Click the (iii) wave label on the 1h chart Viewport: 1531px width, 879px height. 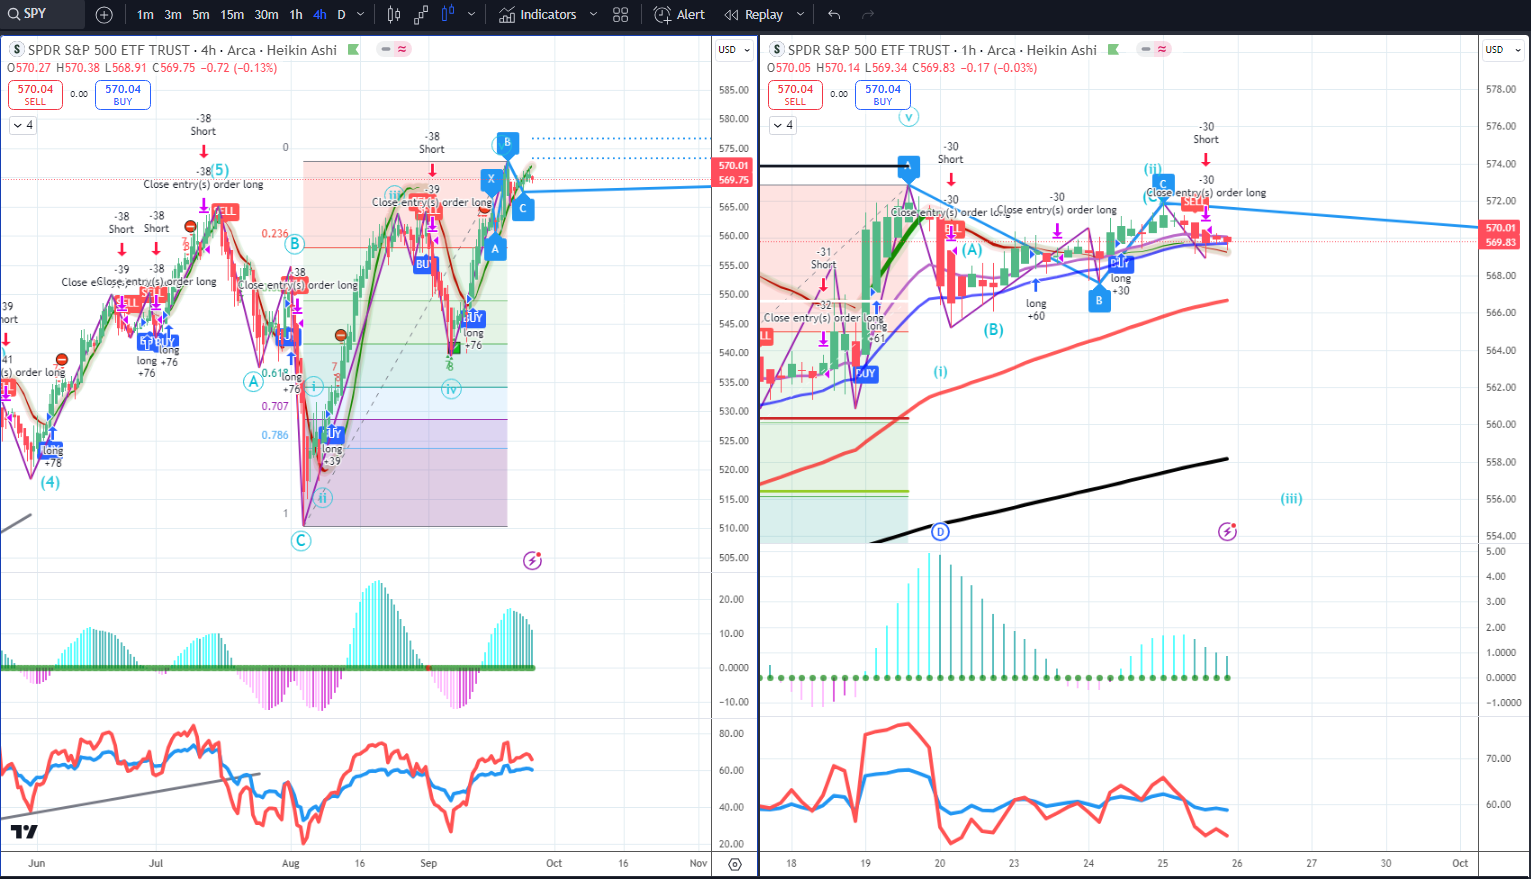[1291, 498]
